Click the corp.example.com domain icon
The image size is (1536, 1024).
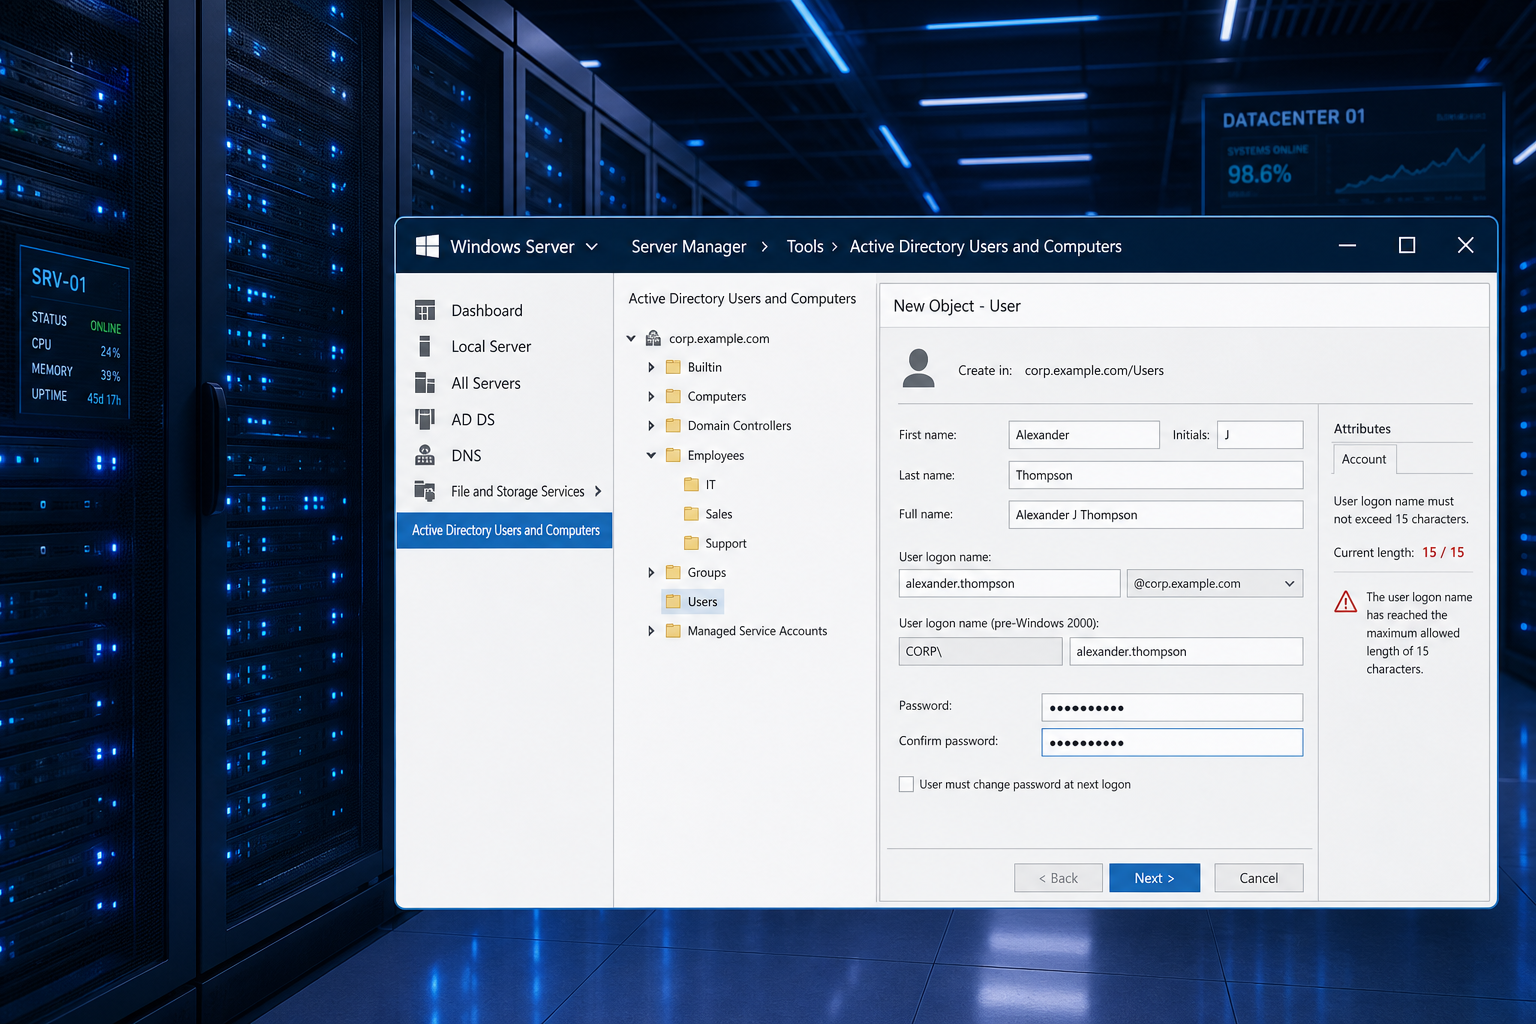653,338
